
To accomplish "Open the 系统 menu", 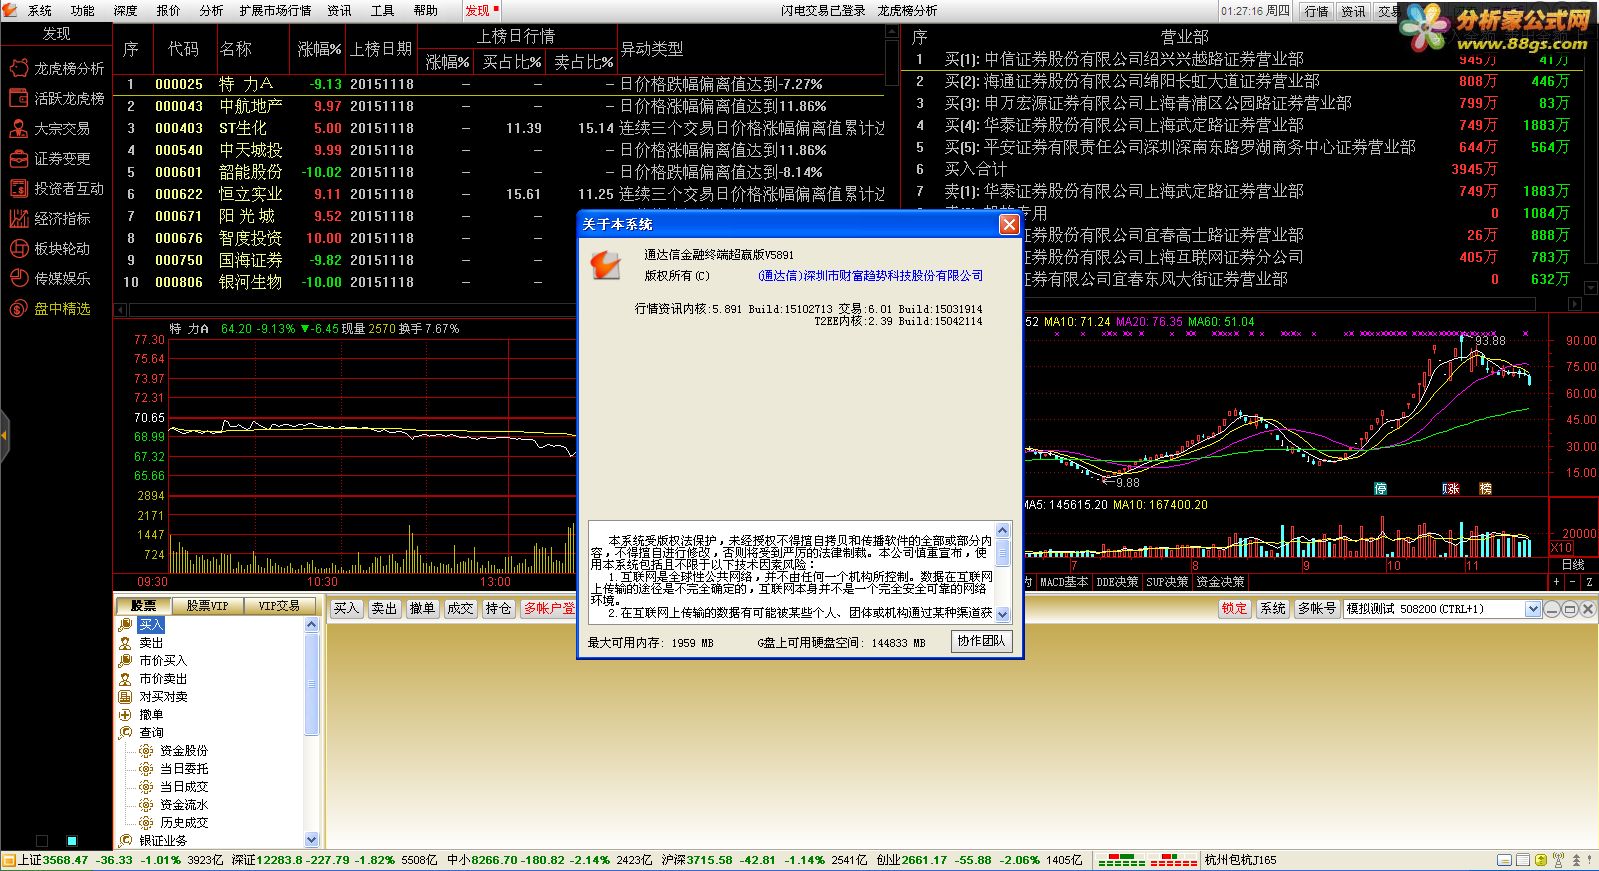I will coord(40,11).
